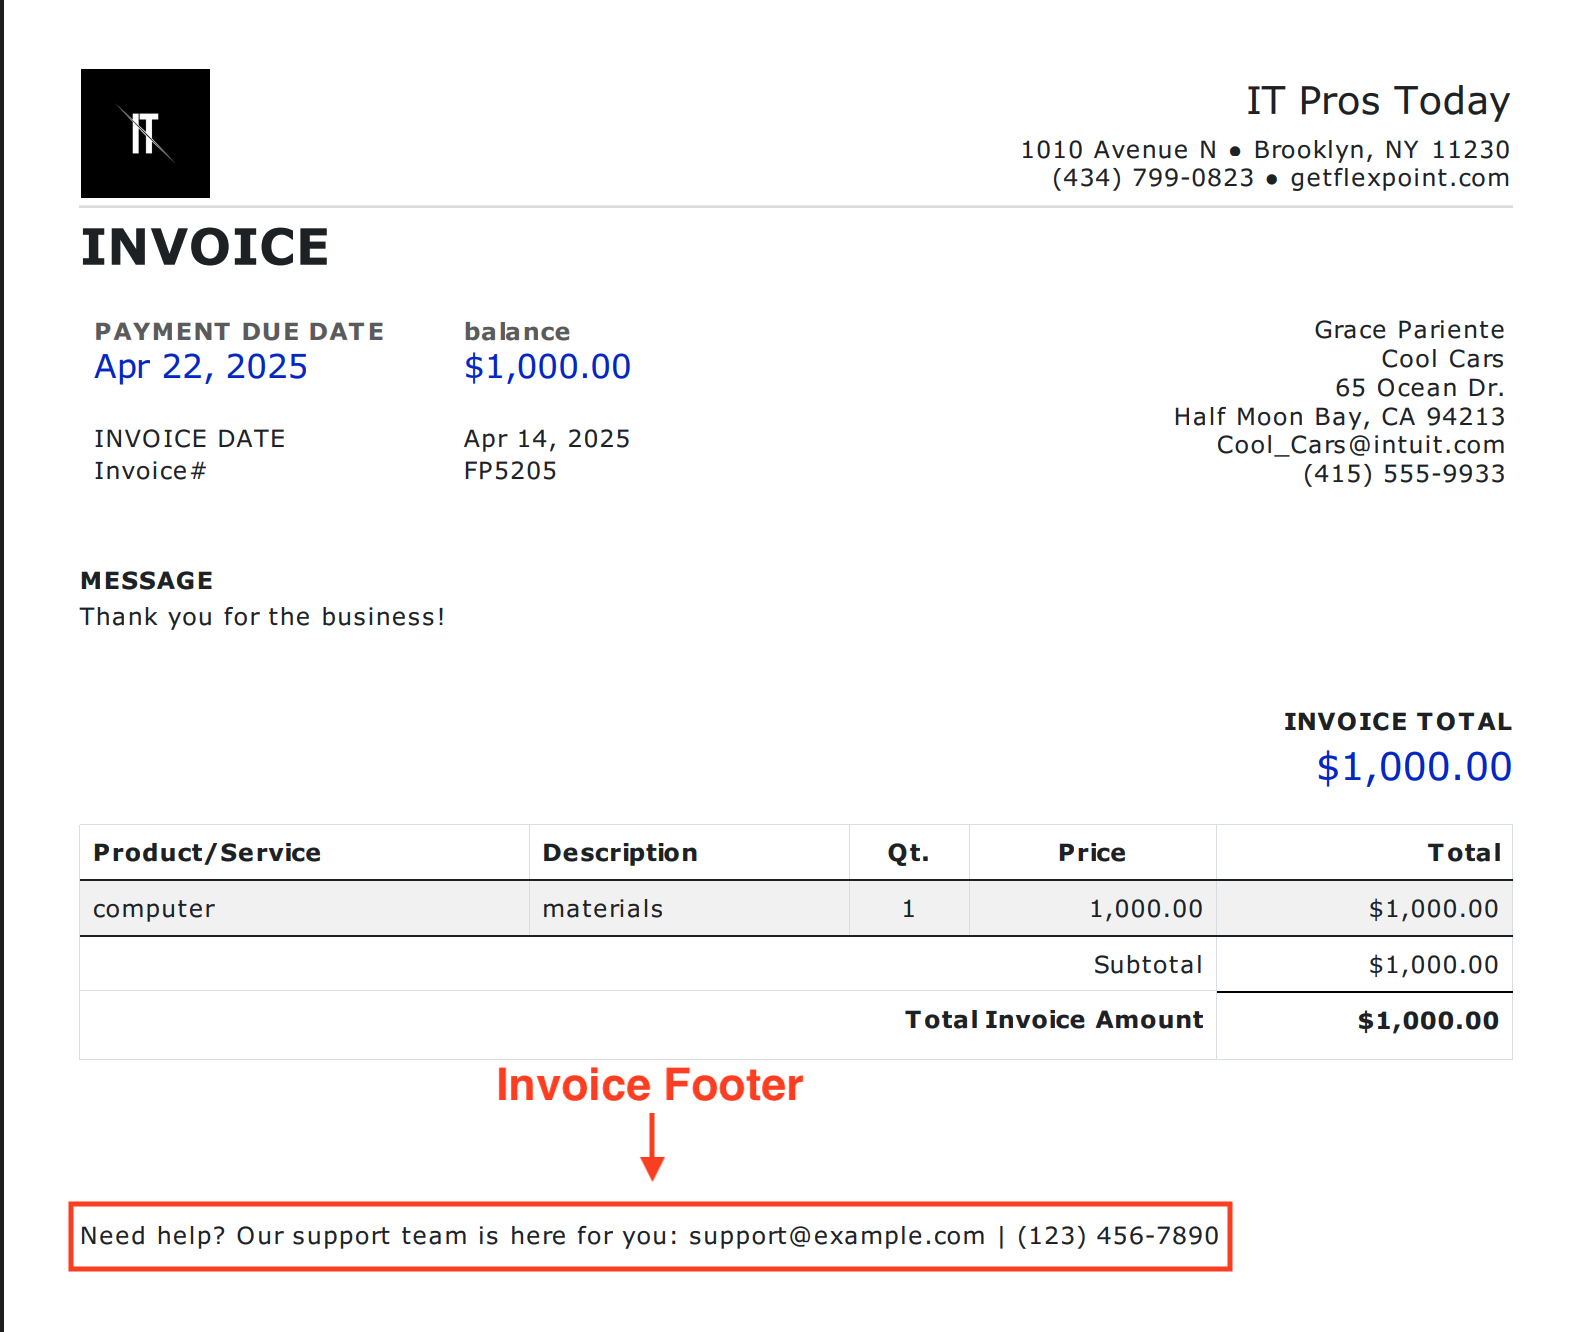Click the bold Total Invoice Amount label
The image size is (1588, 1332).
point(1054,1020)
